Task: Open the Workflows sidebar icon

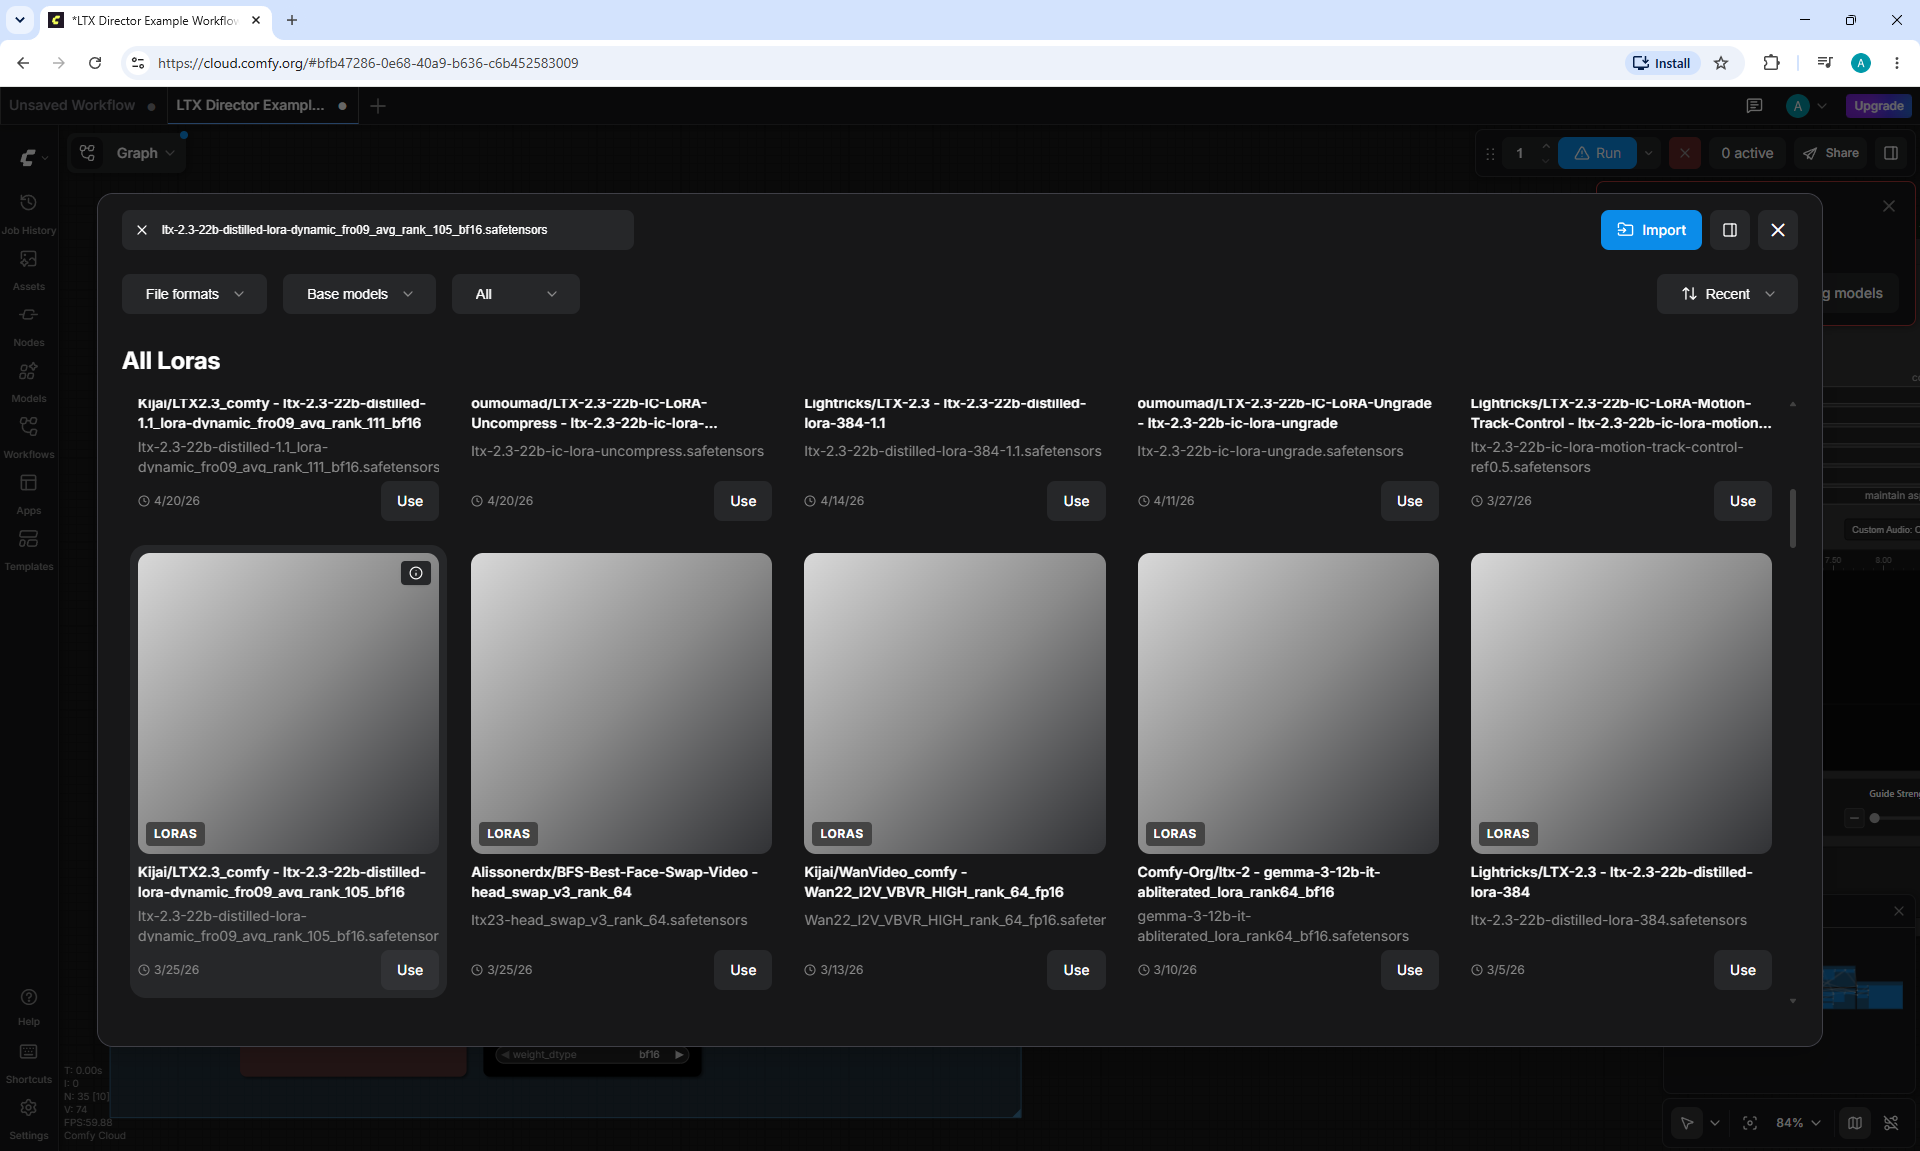Action: [x=28, y=436]
